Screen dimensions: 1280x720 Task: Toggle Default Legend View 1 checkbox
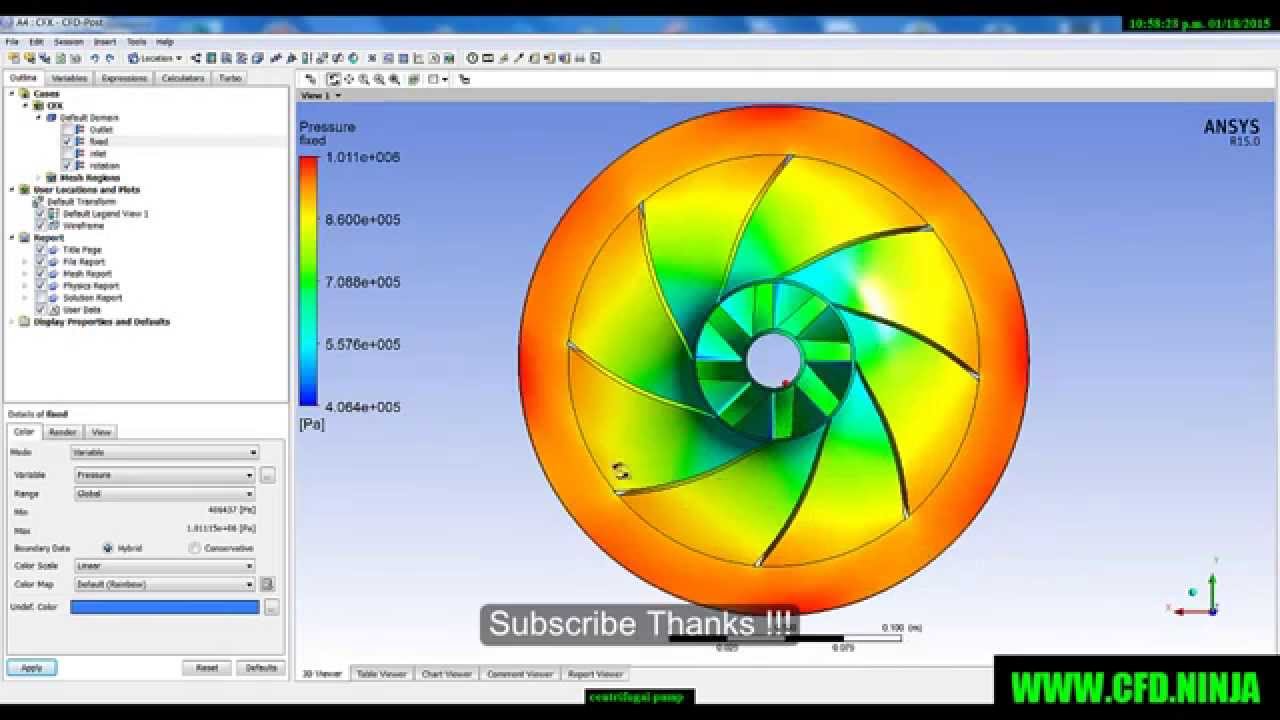[40, 214]
